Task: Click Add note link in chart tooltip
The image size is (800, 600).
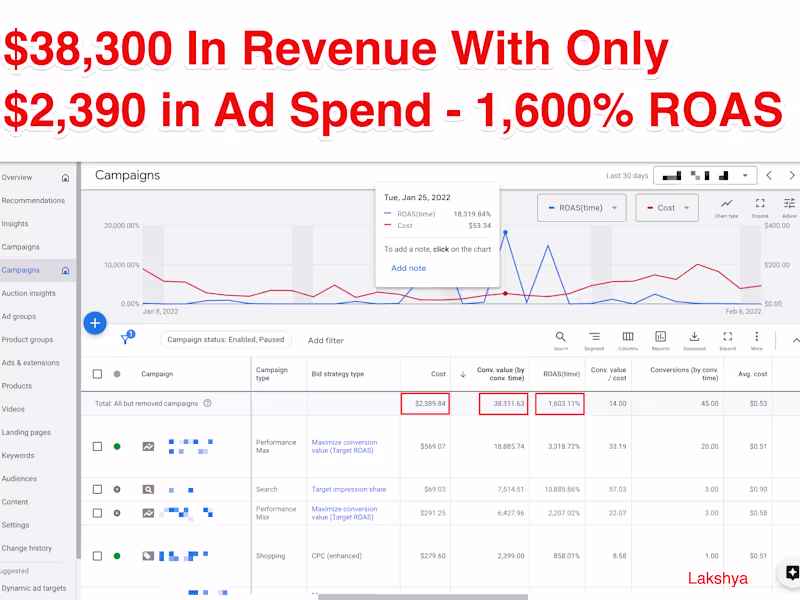Action: point(409,268)
